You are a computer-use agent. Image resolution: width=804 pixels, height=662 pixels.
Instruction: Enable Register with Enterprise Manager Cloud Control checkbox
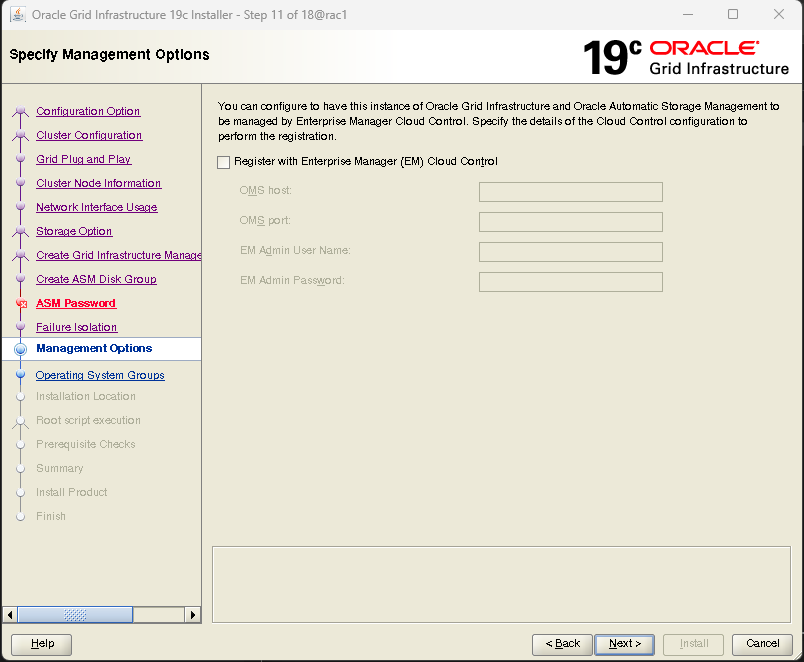224,163
